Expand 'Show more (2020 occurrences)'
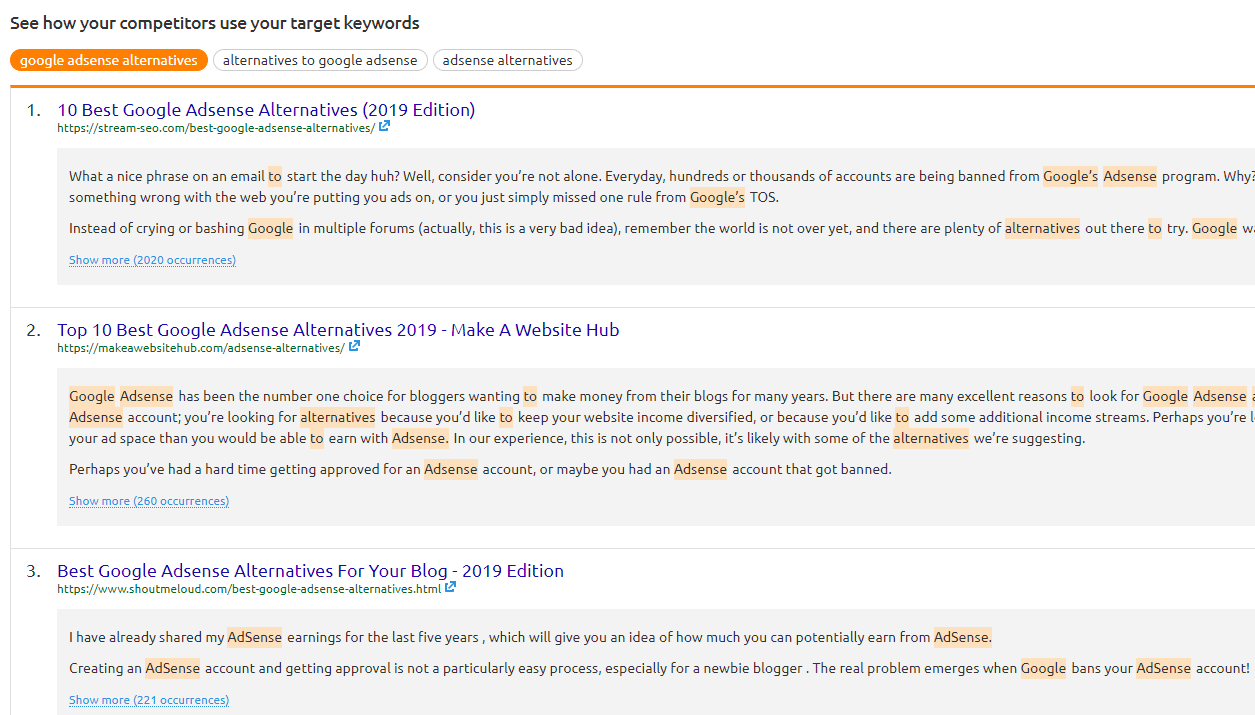1255x715 pixels. pyautogui.click(x=152, y=260)
